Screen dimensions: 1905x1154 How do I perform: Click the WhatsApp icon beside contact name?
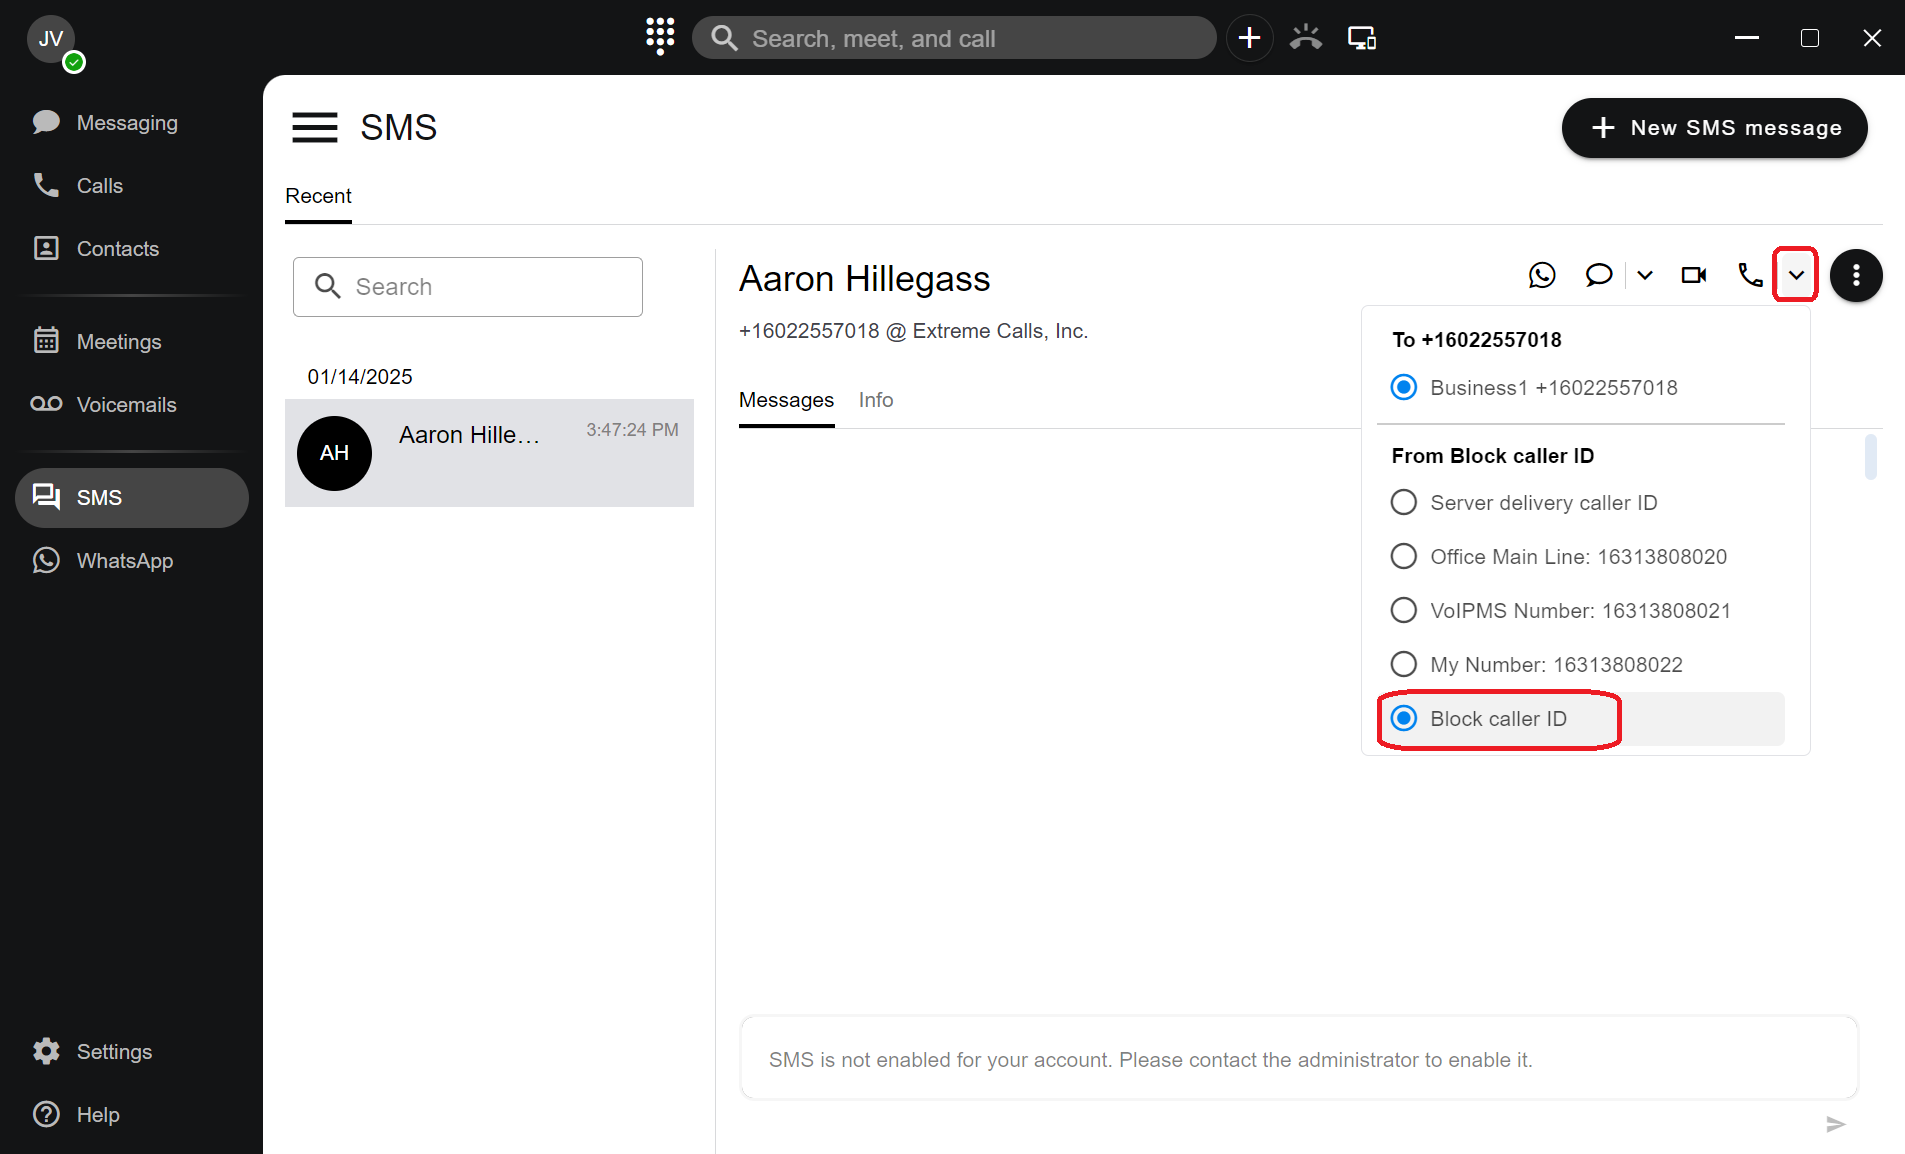1542,275
